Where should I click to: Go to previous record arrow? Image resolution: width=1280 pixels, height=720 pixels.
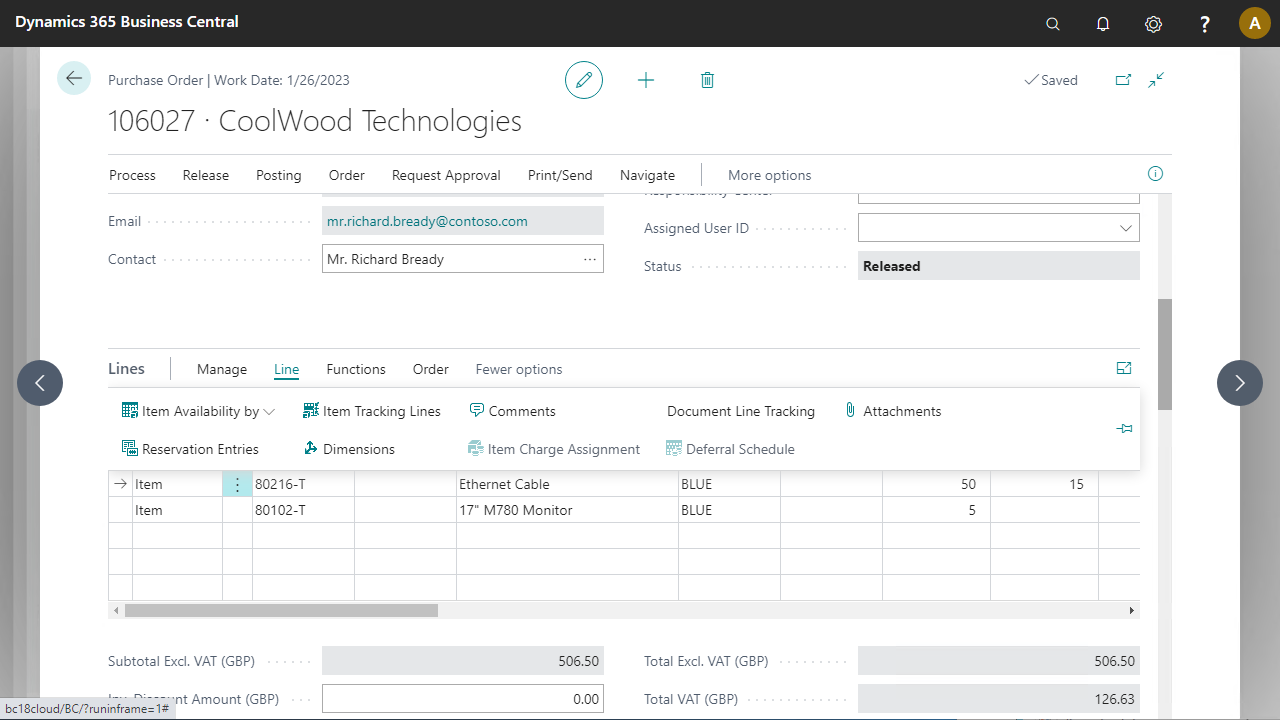tap(40, 383)
